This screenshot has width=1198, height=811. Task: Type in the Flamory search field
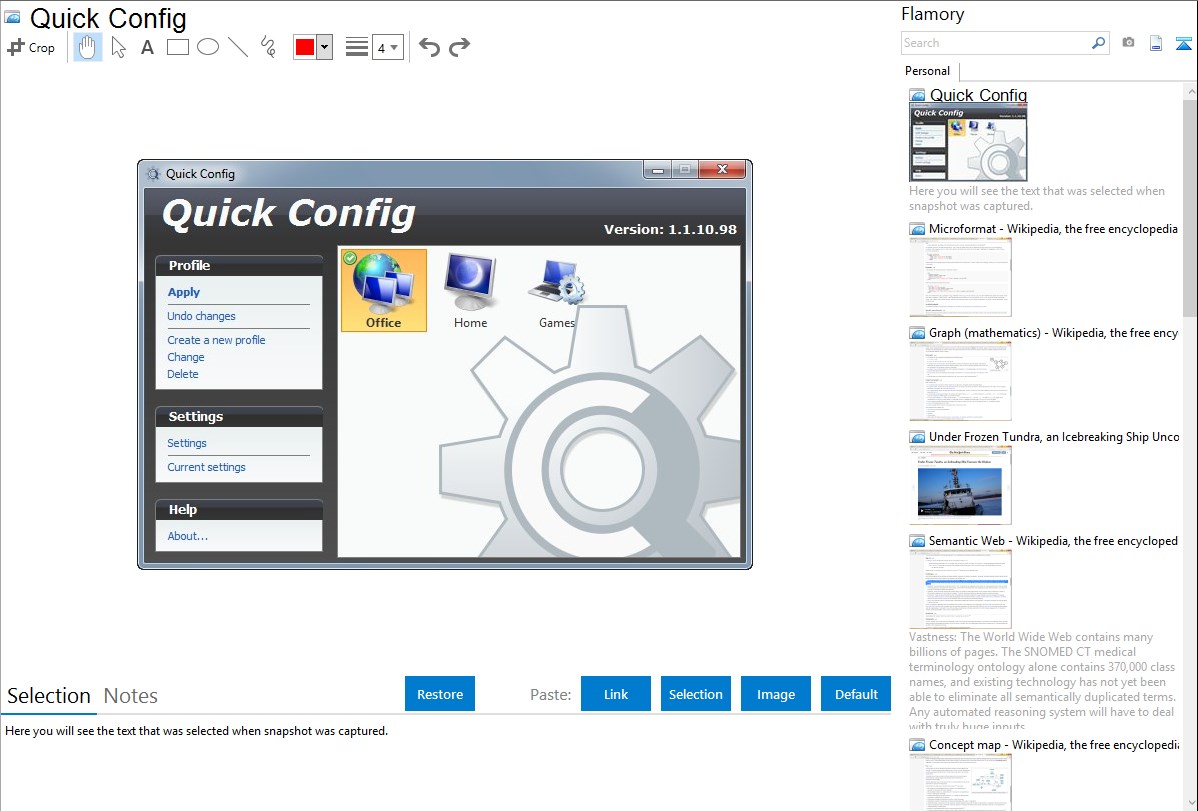(x=995, y=43)
